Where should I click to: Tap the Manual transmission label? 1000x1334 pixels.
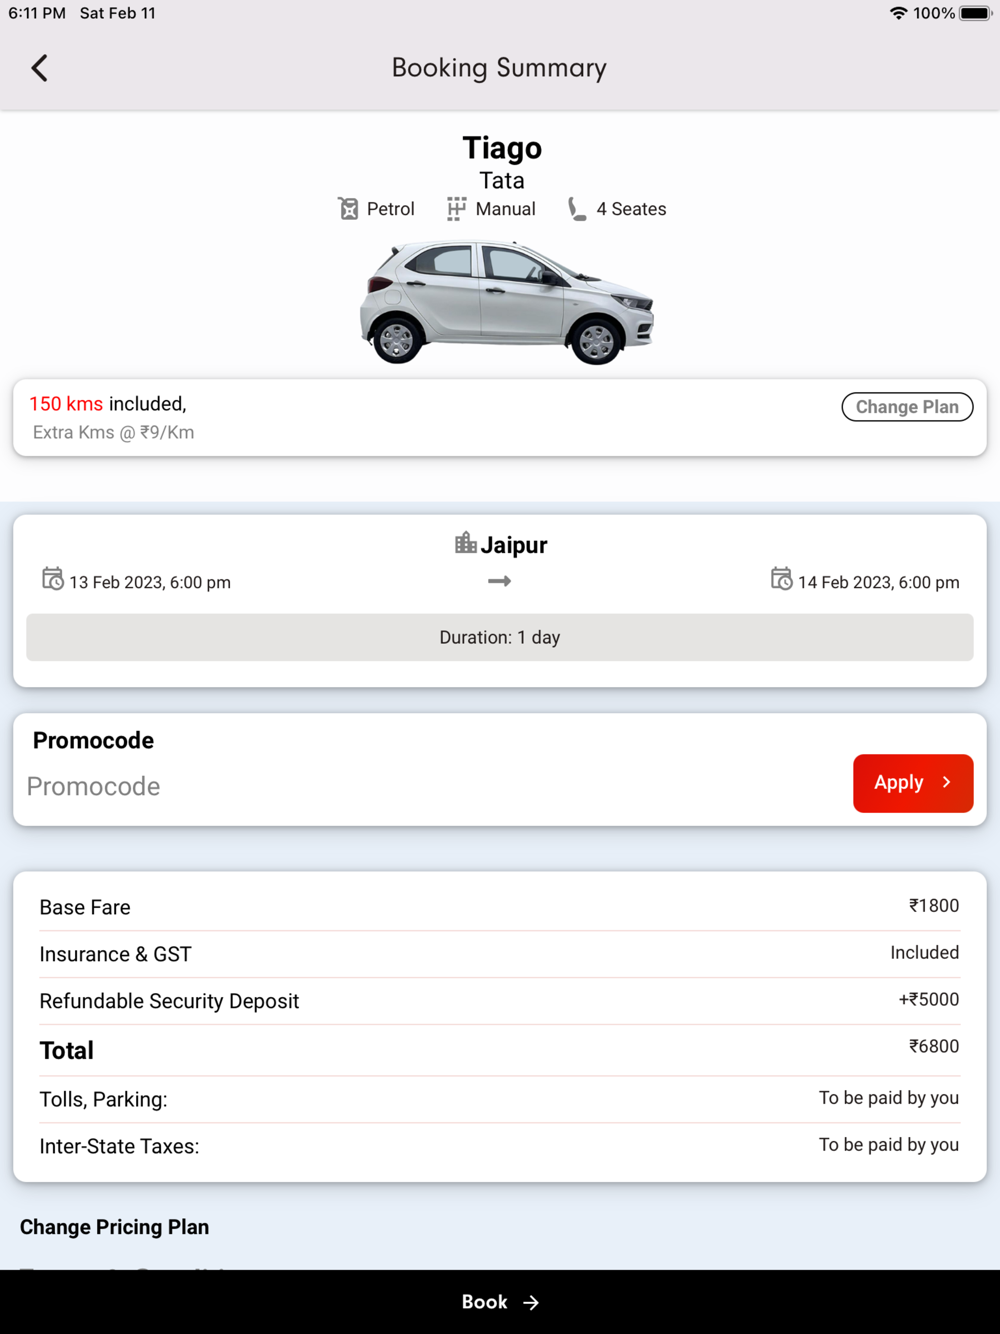505,209
